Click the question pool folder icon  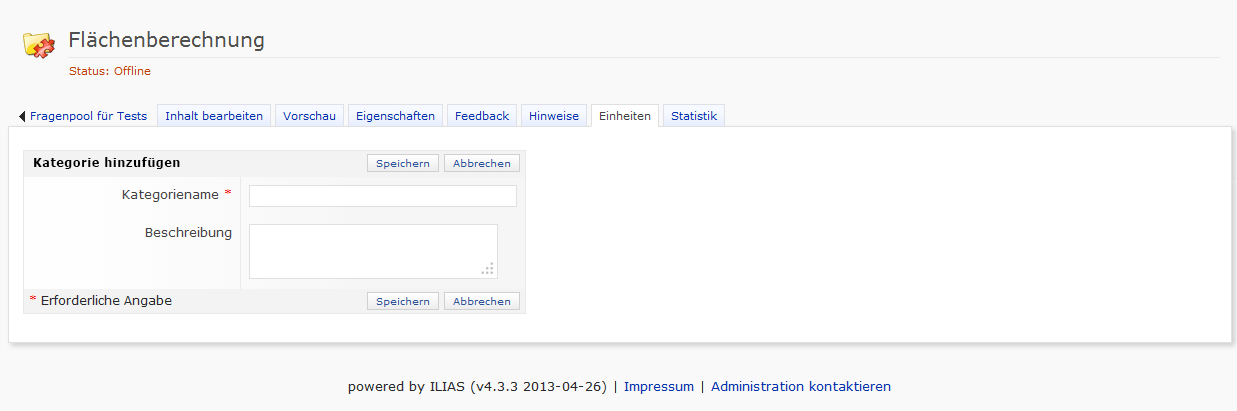click(x=38, y=44)
